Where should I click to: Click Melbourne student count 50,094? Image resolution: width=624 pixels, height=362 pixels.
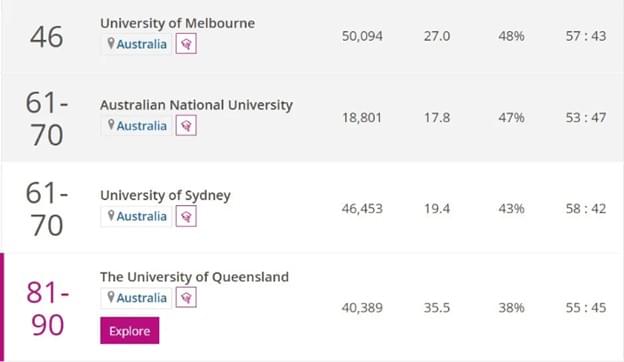(x=362, y=36)
